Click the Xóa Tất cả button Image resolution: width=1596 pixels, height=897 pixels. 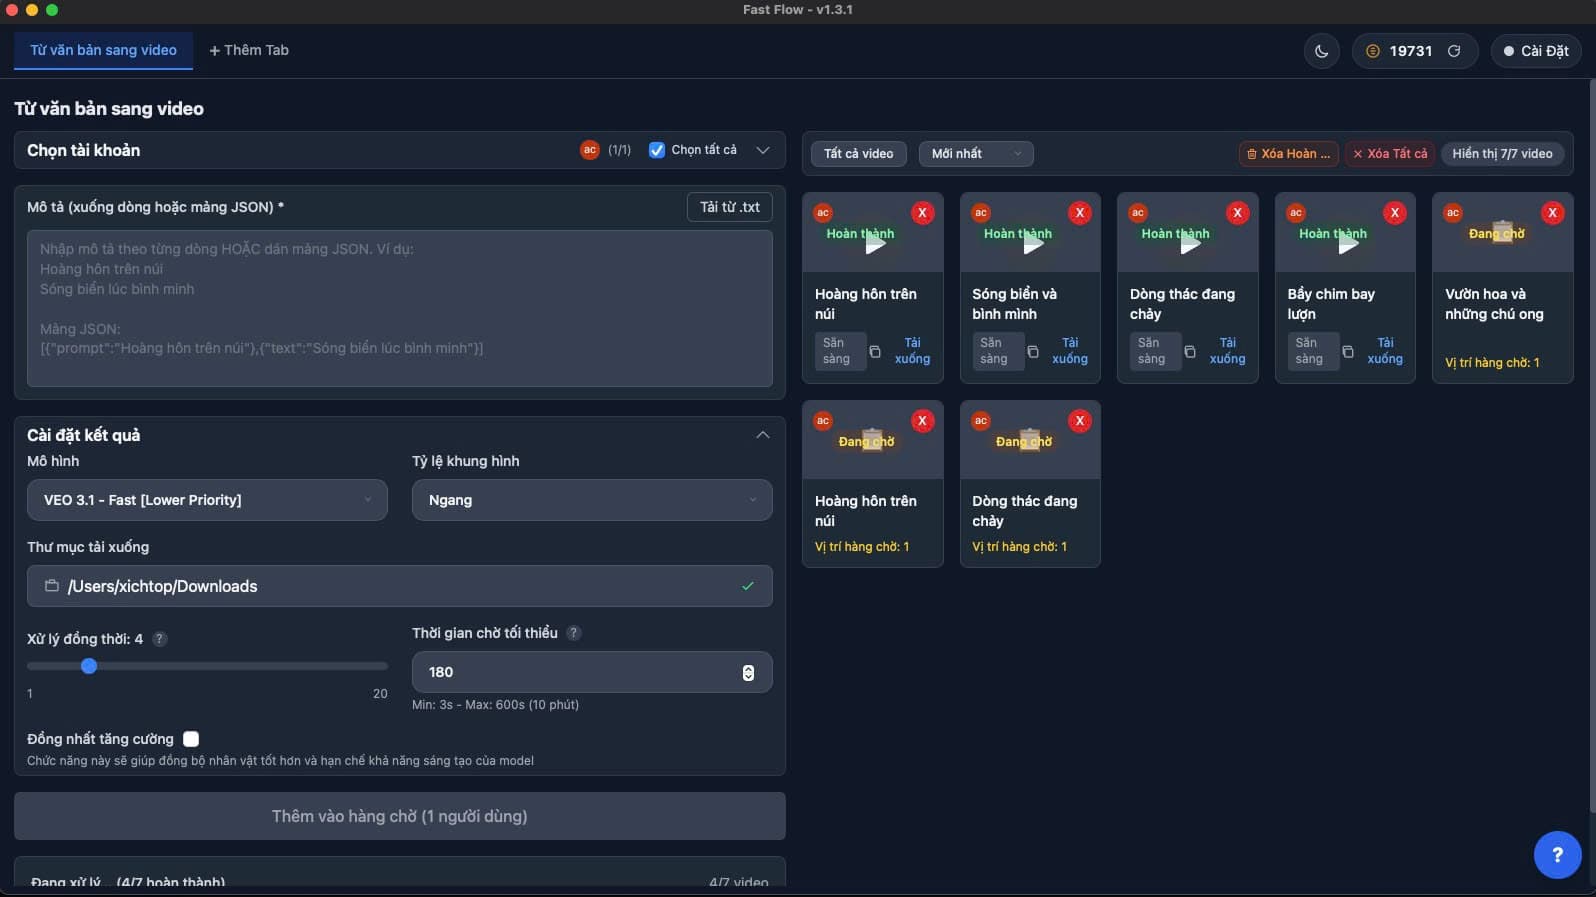coord(1389,154)
